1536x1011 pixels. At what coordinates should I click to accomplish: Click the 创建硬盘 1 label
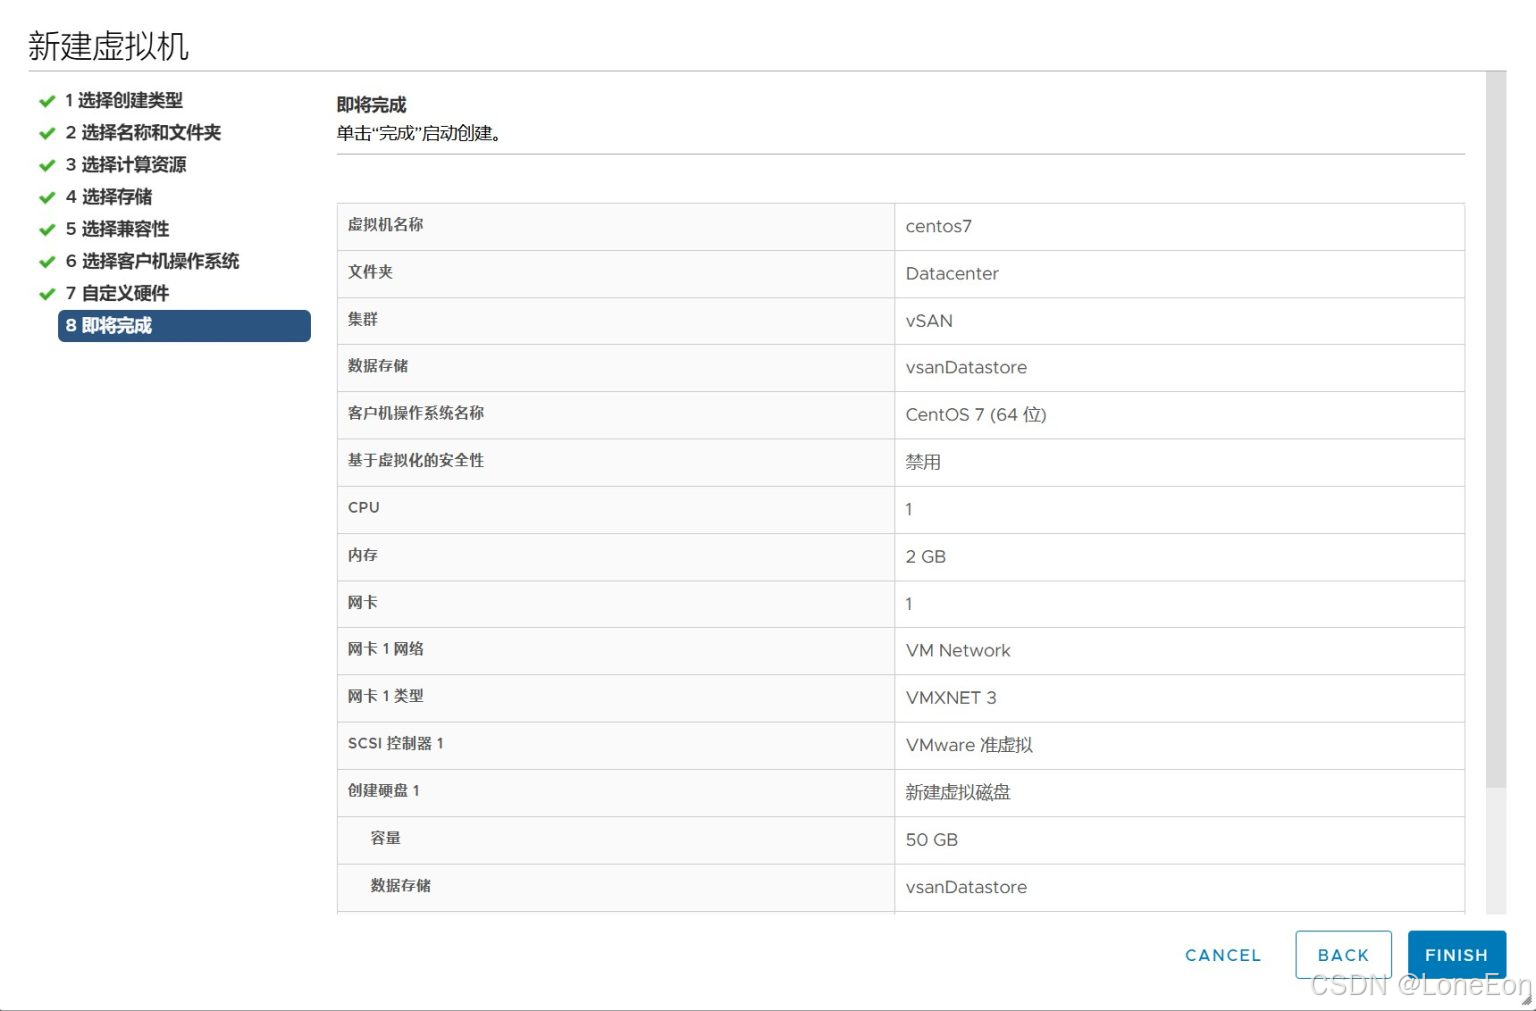[x=383, y=790]
